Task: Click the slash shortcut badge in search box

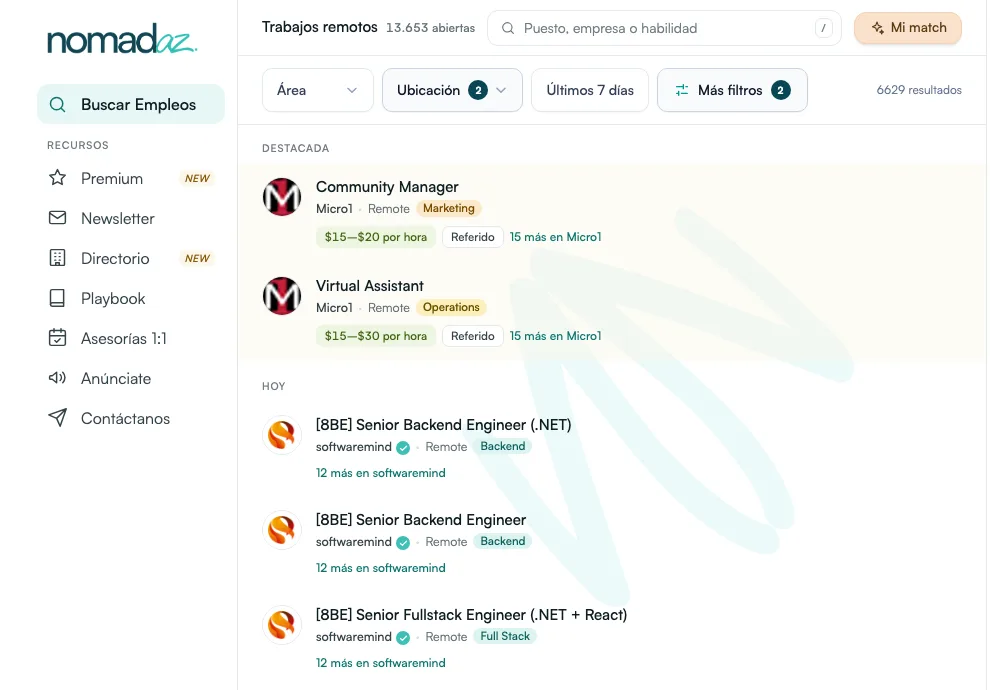Action: click(x=823, y=28)
